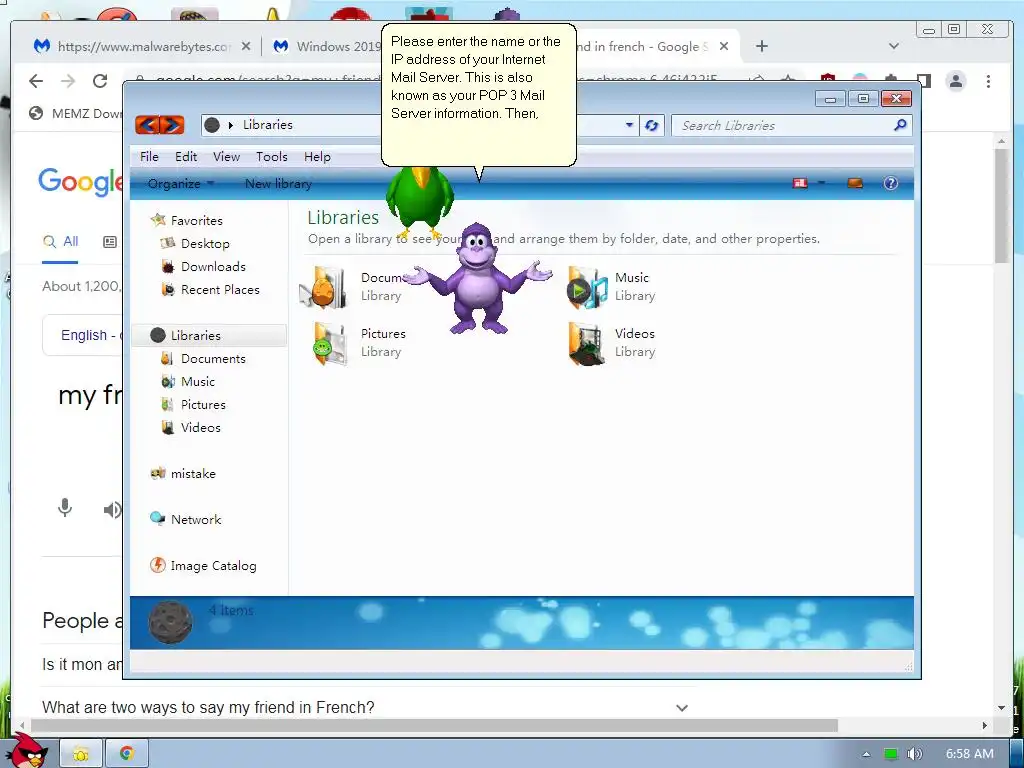Click the Explorer forward arrow button
Screen dimensions: 1024x768
[172, 125]
